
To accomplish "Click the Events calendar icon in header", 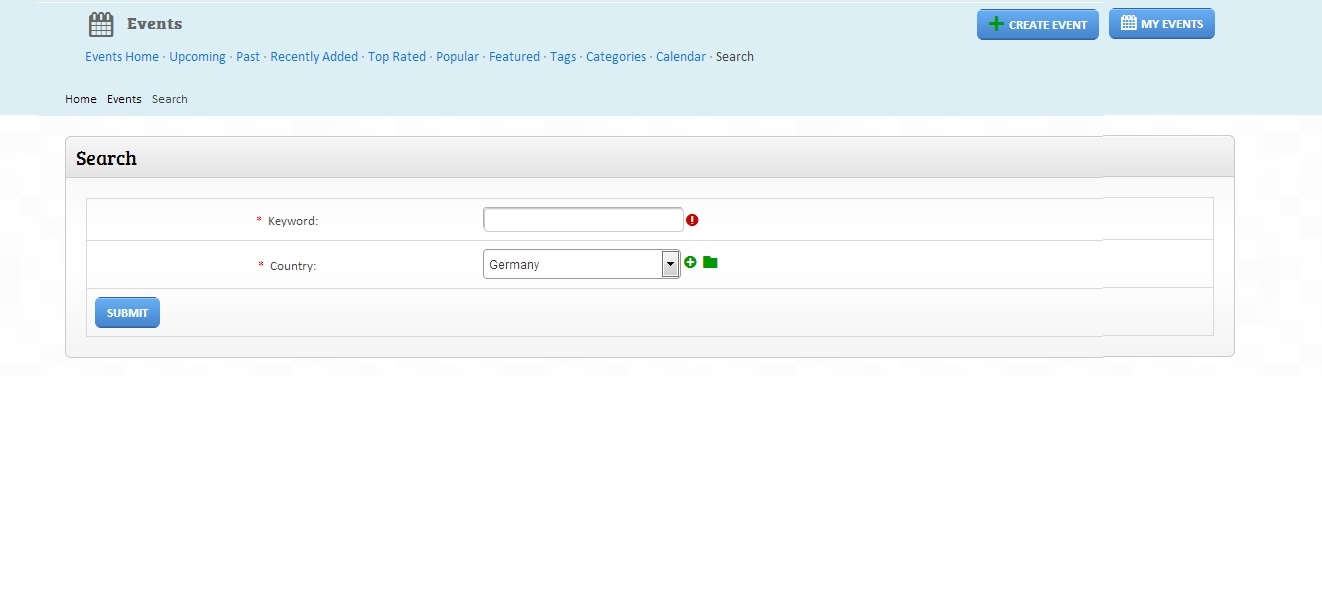I will [101, 24].
